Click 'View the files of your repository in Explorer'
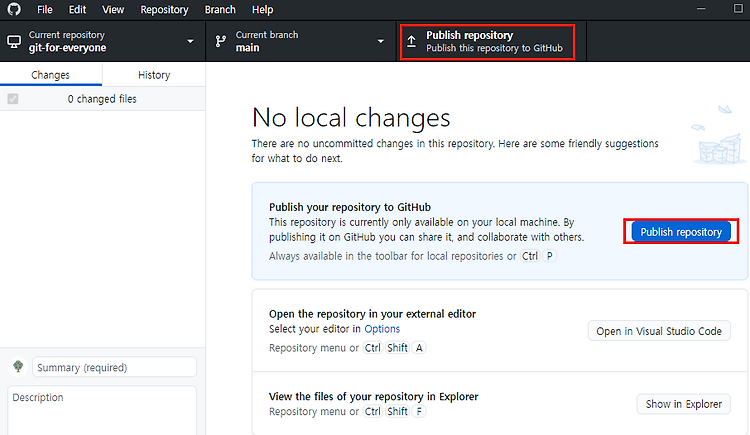The height and width of the screenshot is (435, 750). point(374,397)
